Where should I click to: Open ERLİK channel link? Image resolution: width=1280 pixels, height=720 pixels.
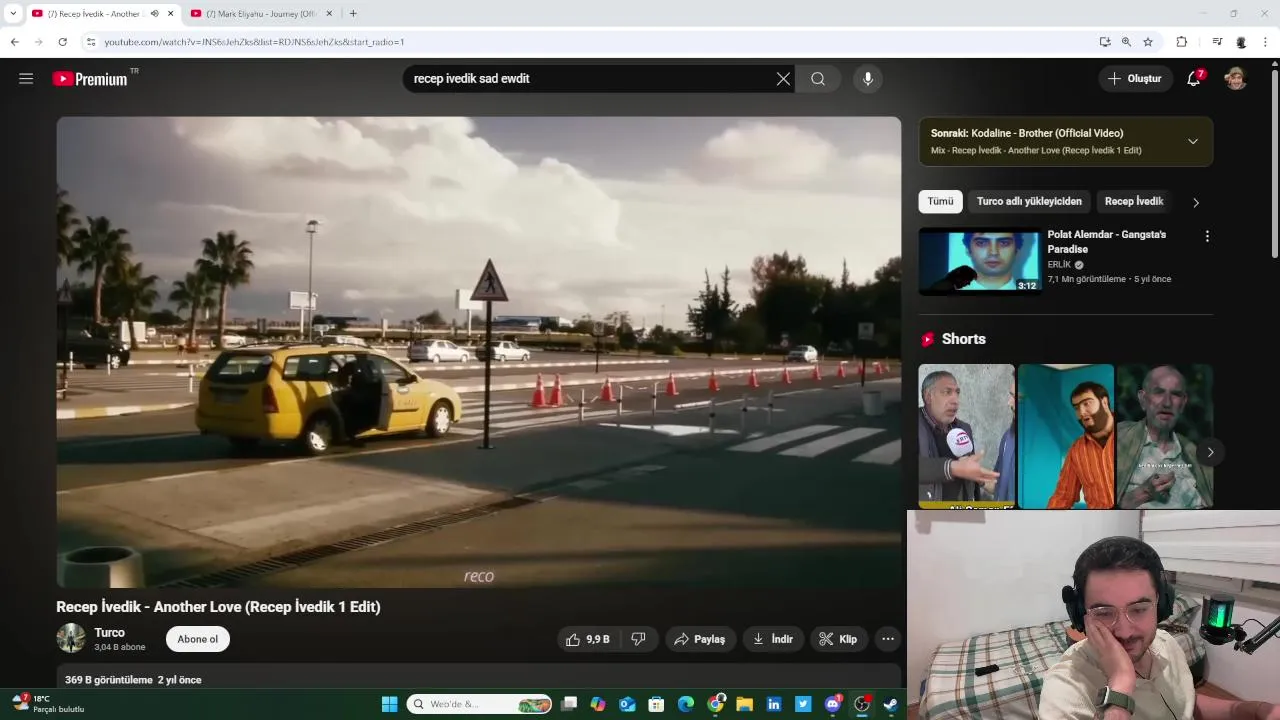coord(1059,265)
